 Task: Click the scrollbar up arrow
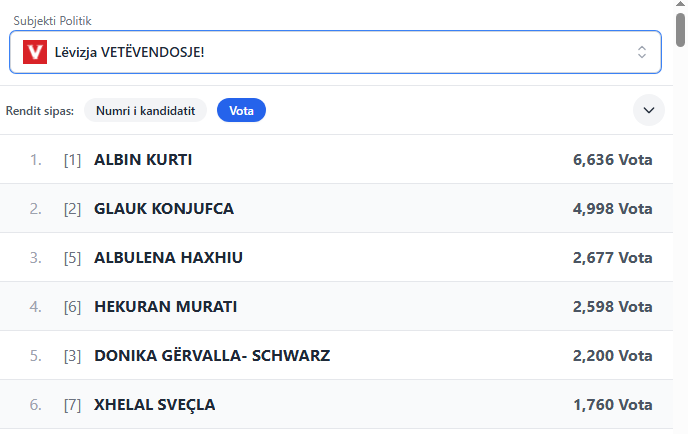681,4
